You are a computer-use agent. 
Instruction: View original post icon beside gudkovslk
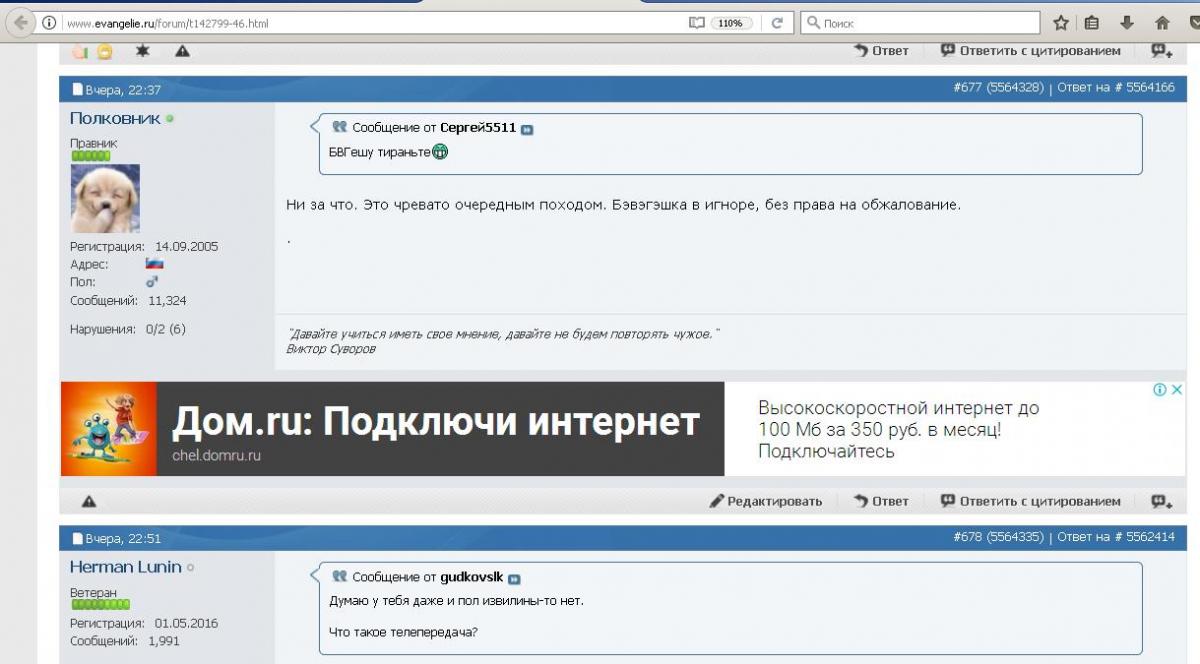coord(514,579)
